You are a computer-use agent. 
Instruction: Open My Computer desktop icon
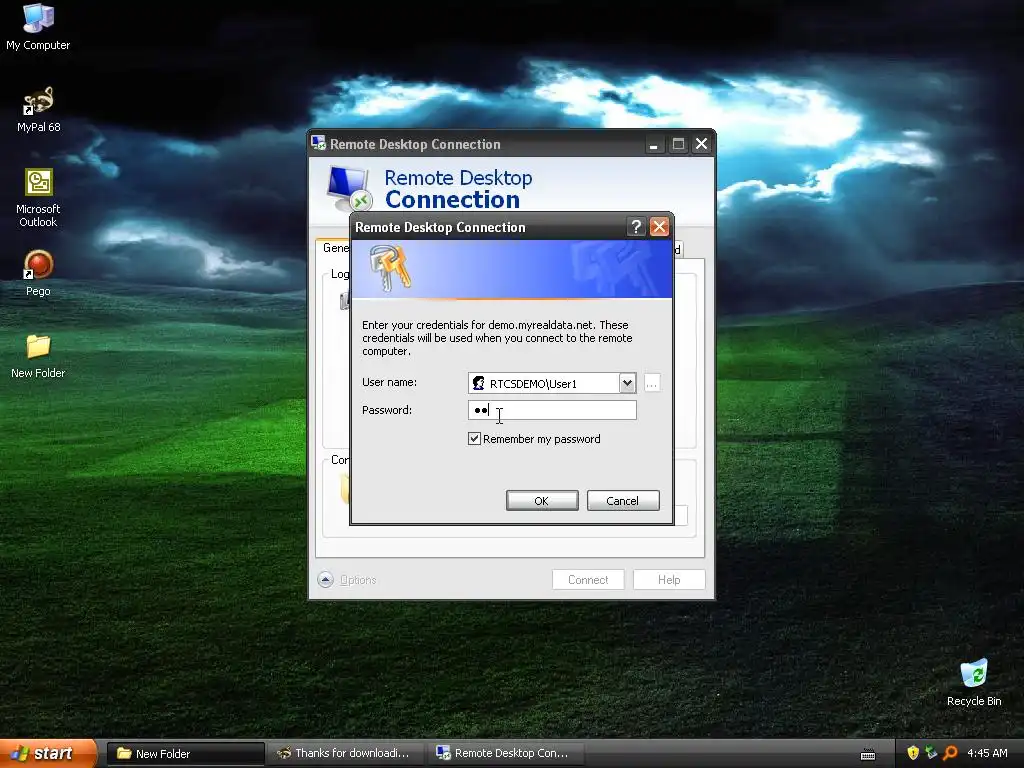pos(38,26)
